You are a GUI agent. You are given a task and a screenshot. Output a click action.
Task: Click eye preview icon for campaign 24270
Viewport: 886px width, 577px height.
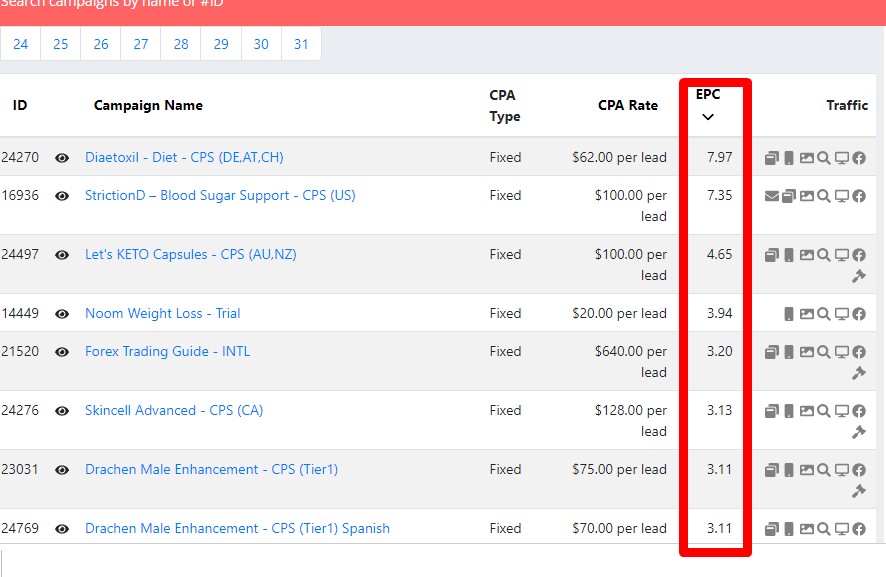tap(62, 158)
